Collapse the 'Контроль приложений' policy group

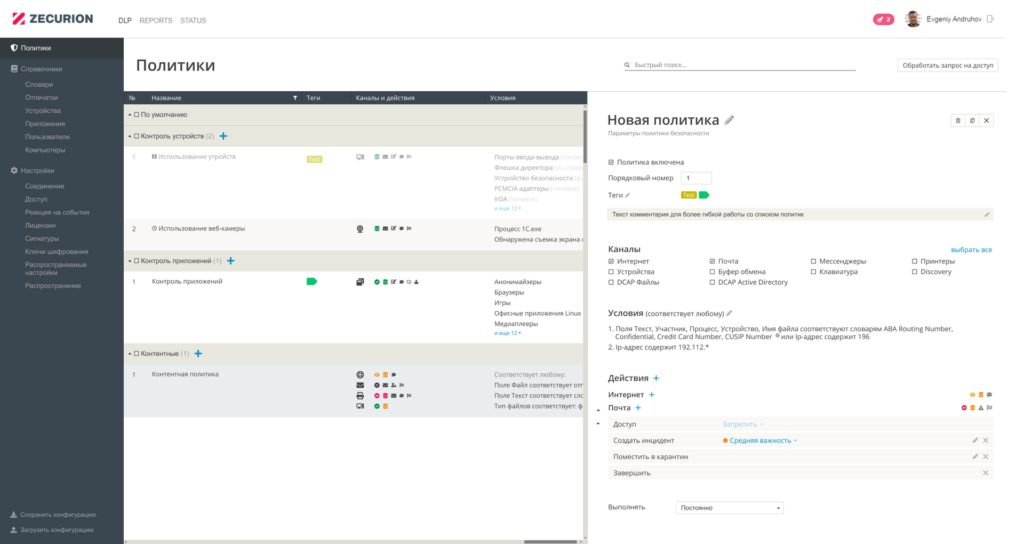(x=130, y=261)
